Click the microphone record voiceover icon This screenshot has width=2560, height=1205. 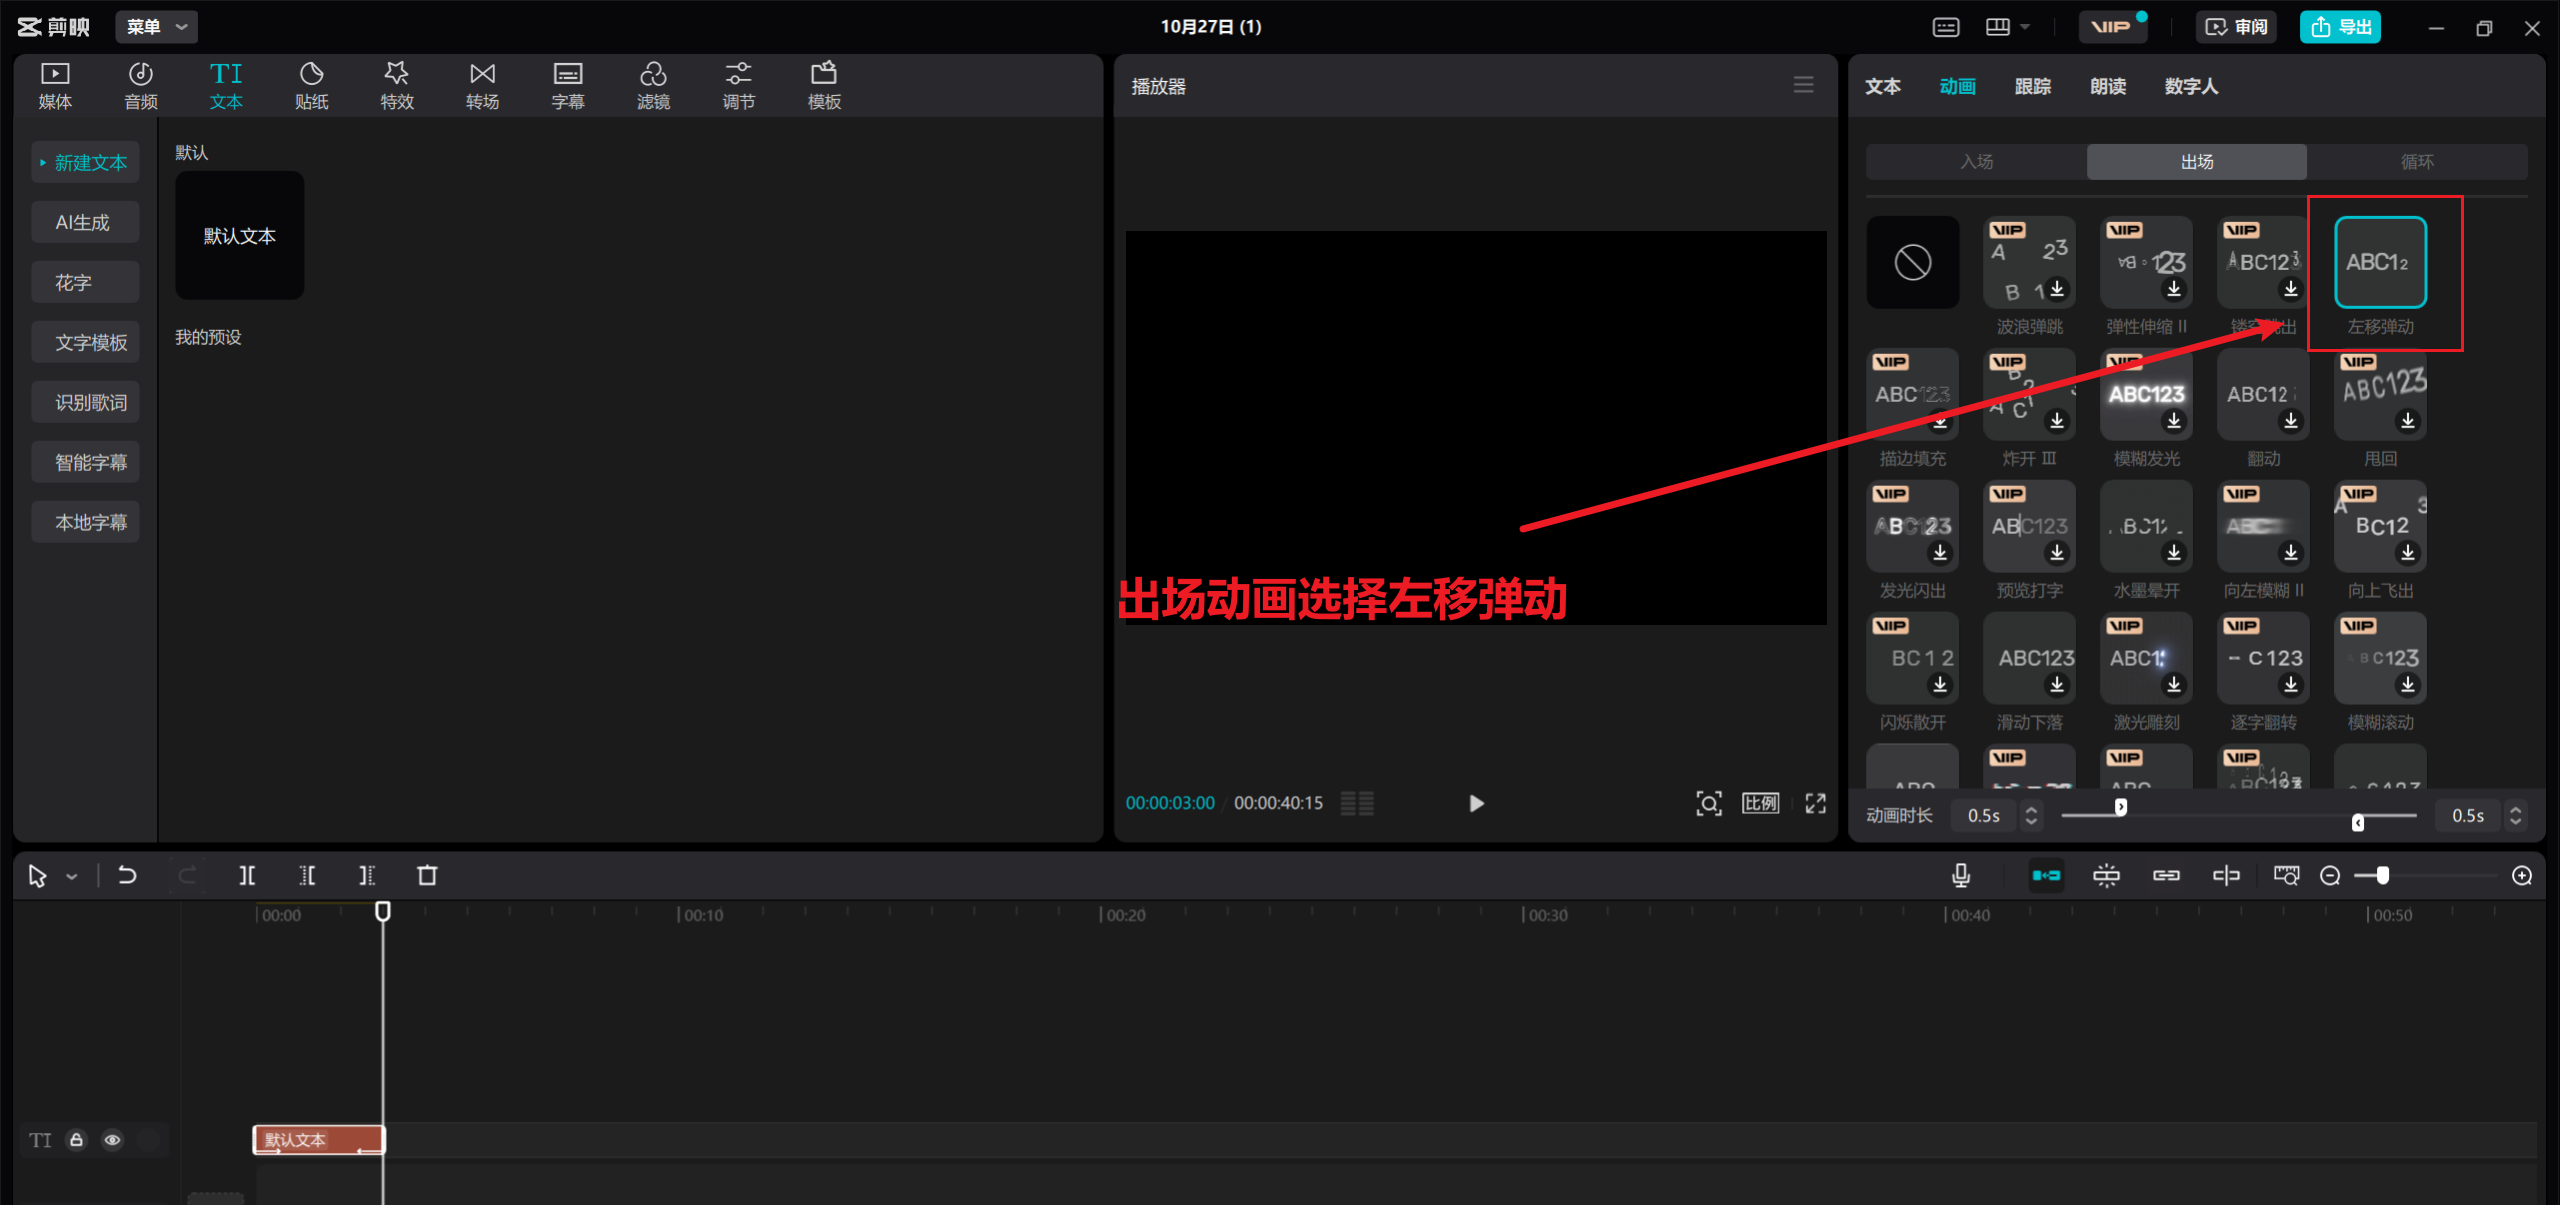(1961, 876)
